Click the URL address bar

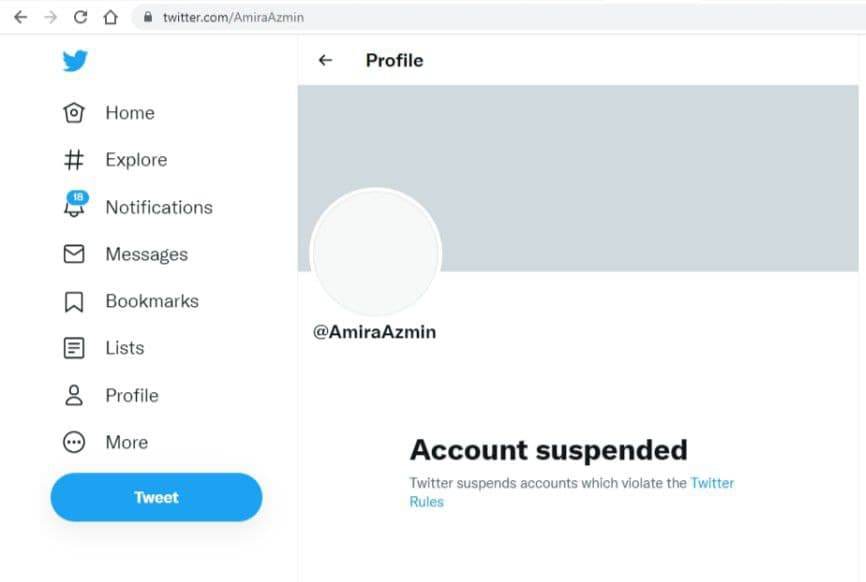coord(400,17)
